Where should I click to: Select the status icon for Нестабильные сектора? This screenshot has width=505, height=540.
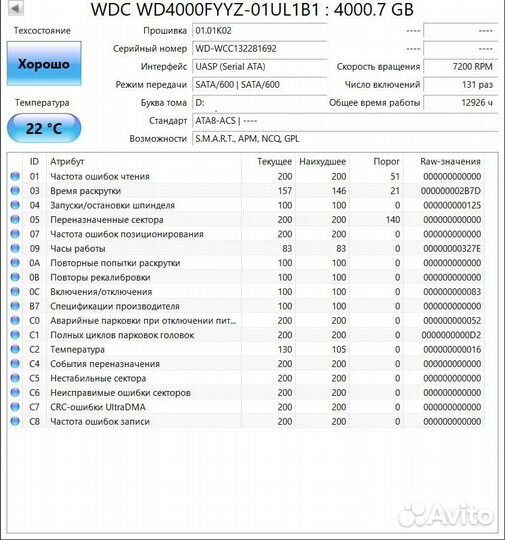point(15,378)
